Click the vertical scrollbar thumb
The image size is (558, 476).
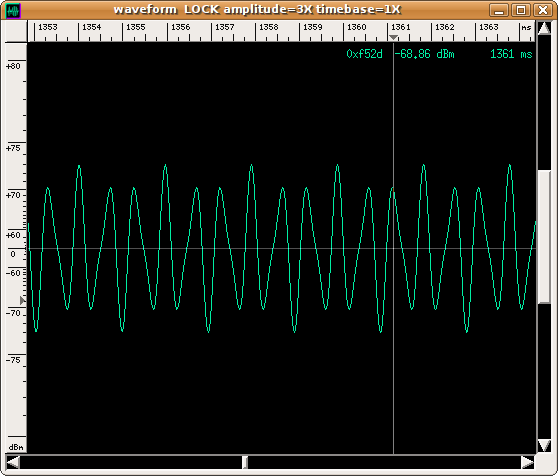point(544,237)
